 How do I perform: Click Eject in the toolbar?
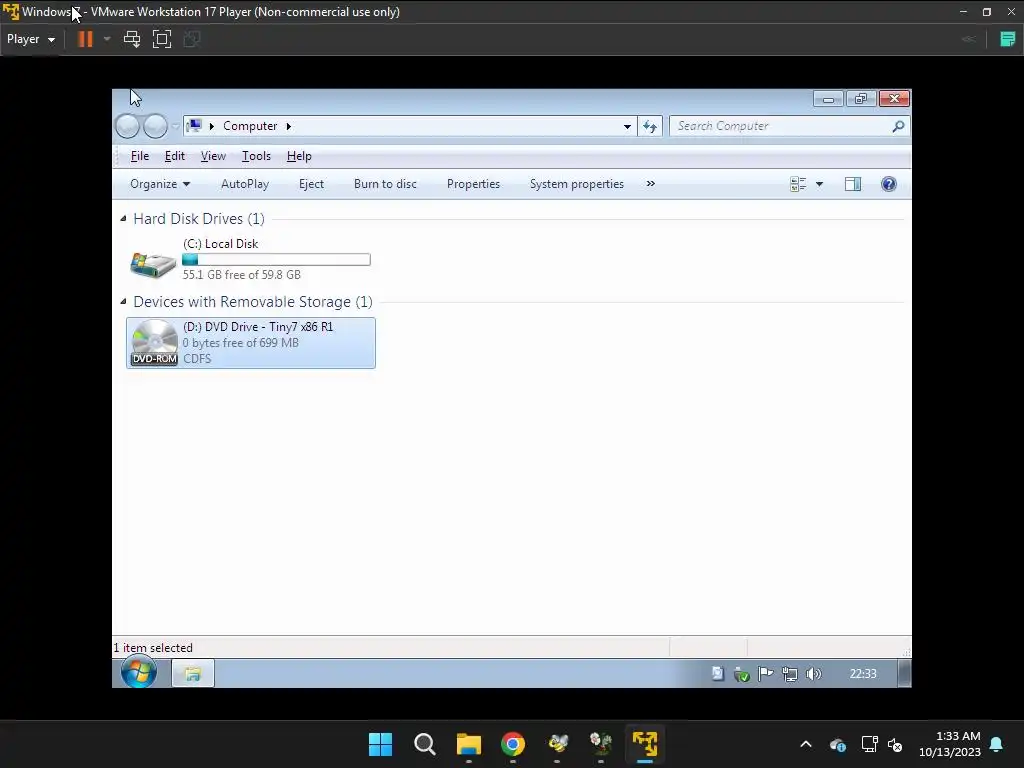click(x=312, y=184)
